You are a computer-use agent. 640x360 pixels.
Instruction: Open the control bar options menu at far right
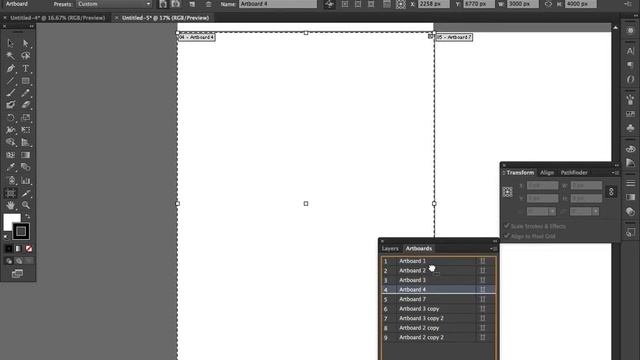point(628,4)
